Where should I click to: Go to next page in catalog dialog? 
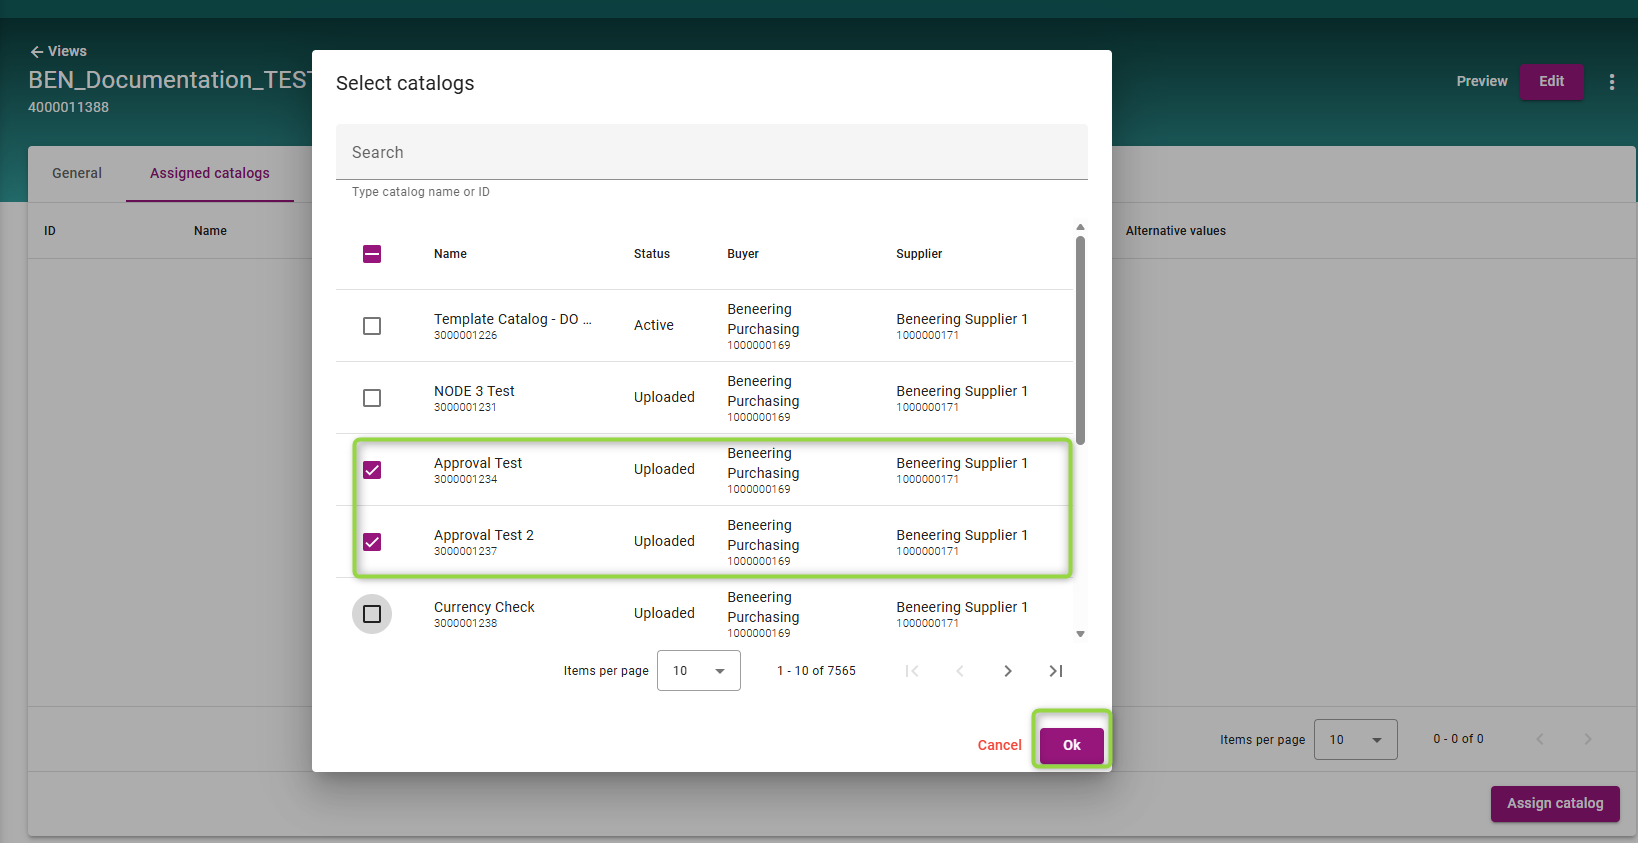(x=1007, y=671)
